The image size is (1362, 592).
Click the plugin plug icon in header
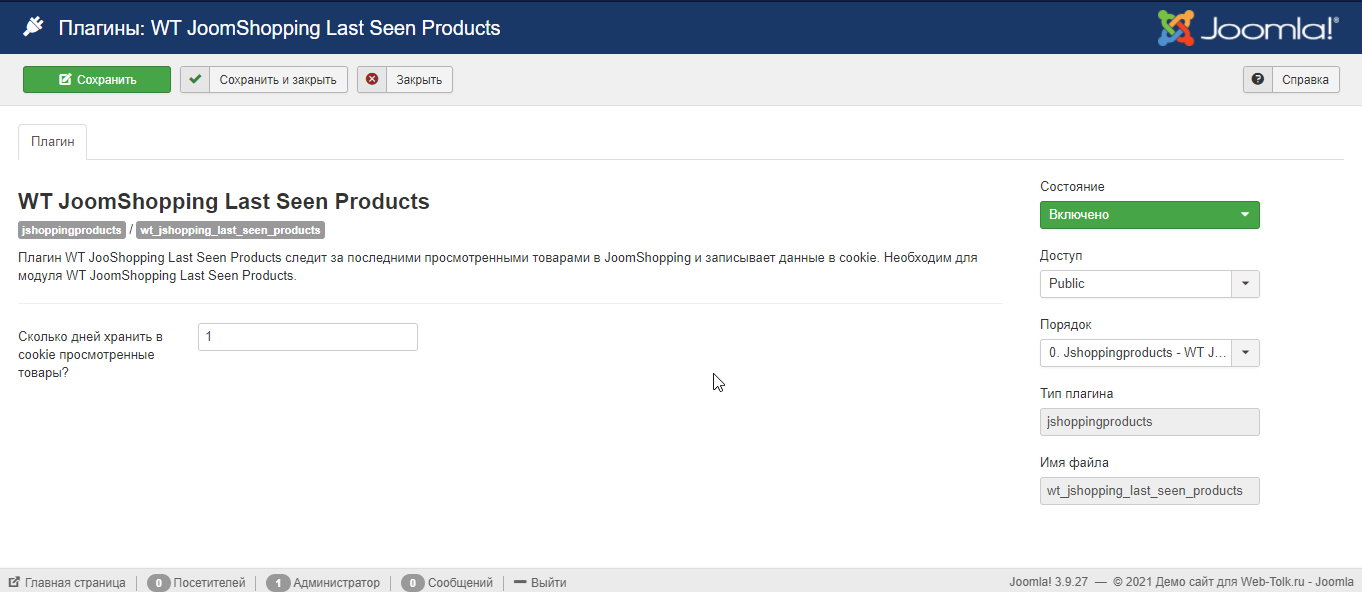[x=33, y=27]
